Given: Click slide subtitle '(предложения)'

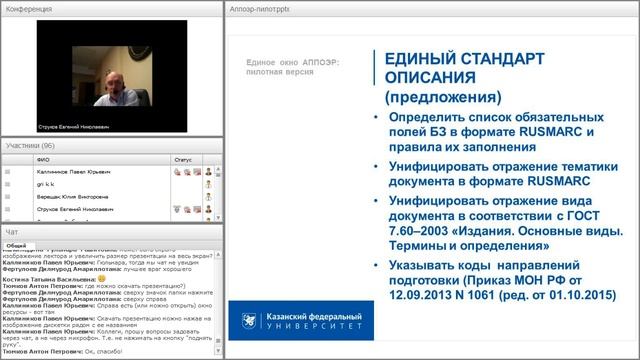Looking at the screenshot, I should (x=443, y=97).
